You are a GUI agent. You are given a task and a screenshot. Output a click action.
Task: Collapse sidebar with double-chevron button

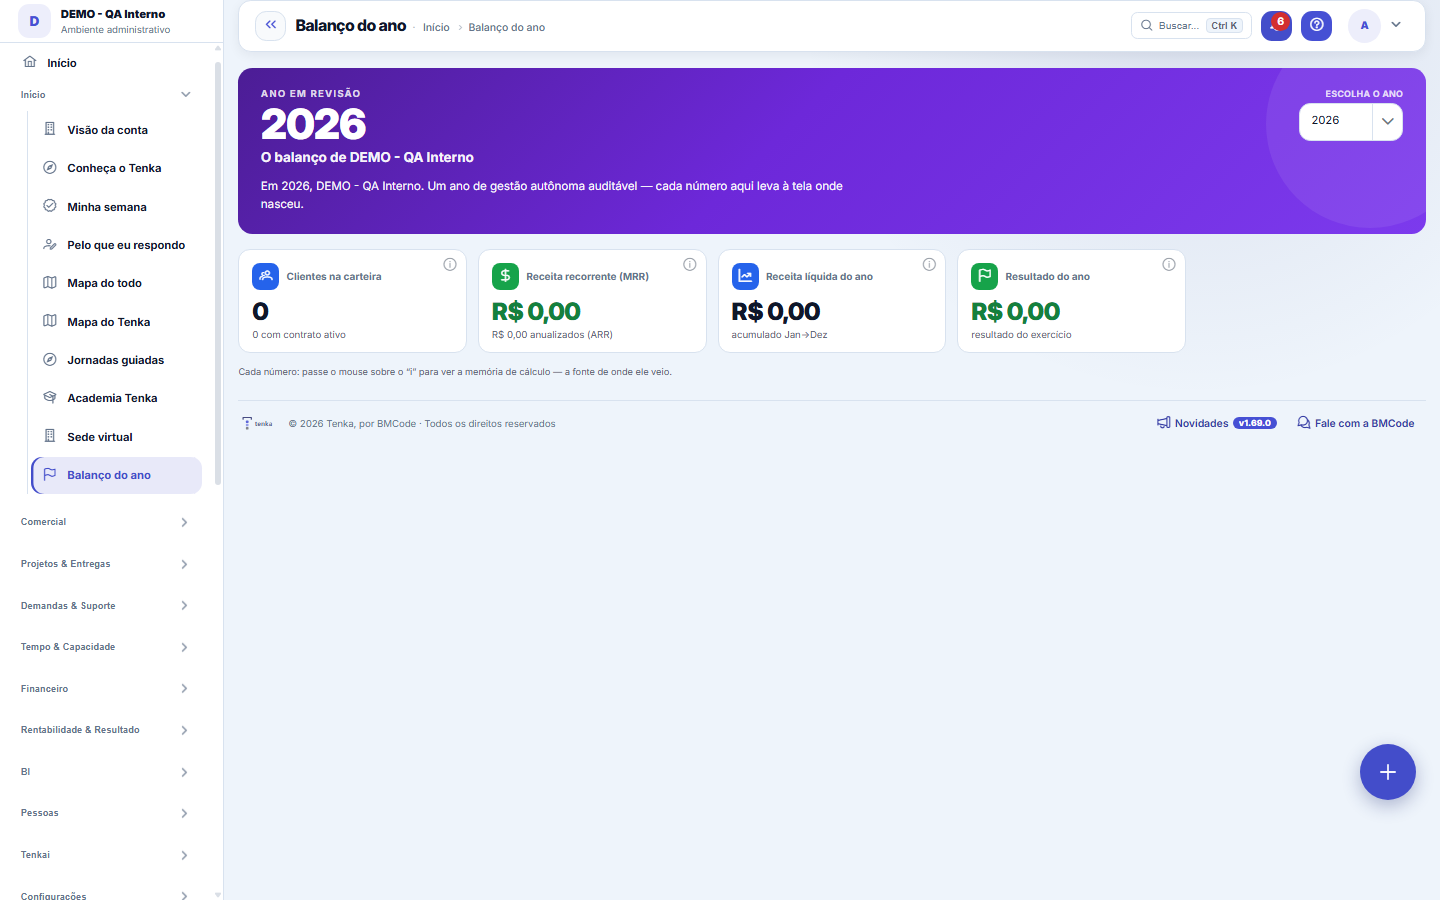pos(270,25)
